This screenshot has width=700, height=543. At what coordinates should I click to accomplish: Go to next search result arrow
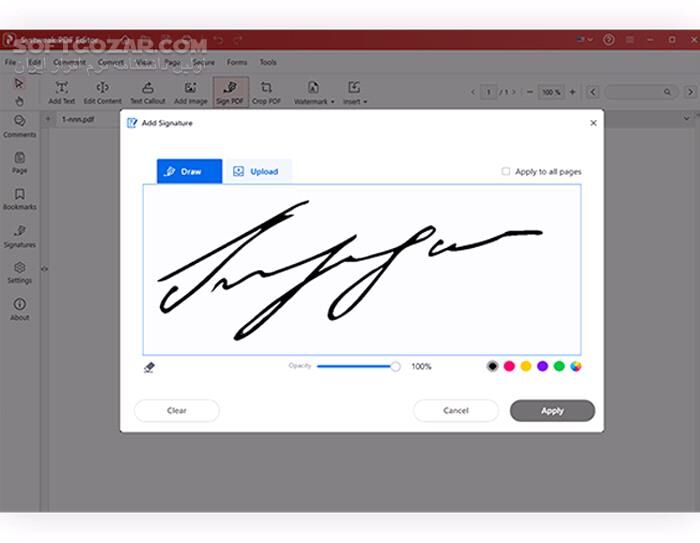click(x=690, y=92)
